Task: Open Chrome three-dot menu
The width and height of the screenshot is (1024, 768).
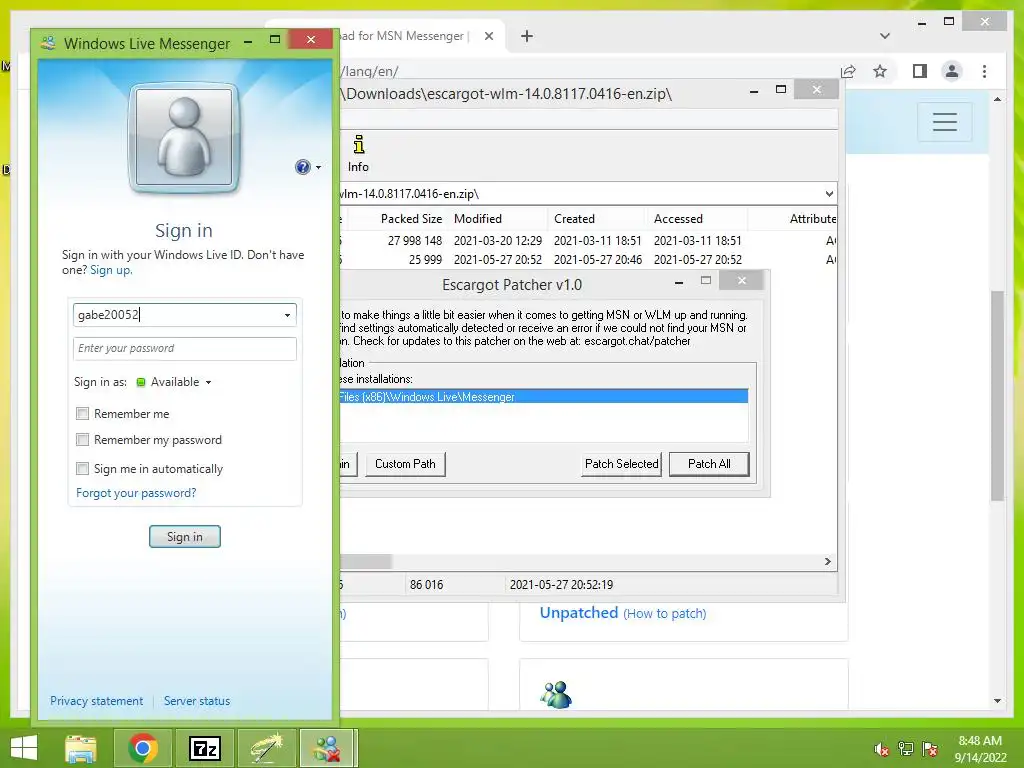Action: (984, 71)
